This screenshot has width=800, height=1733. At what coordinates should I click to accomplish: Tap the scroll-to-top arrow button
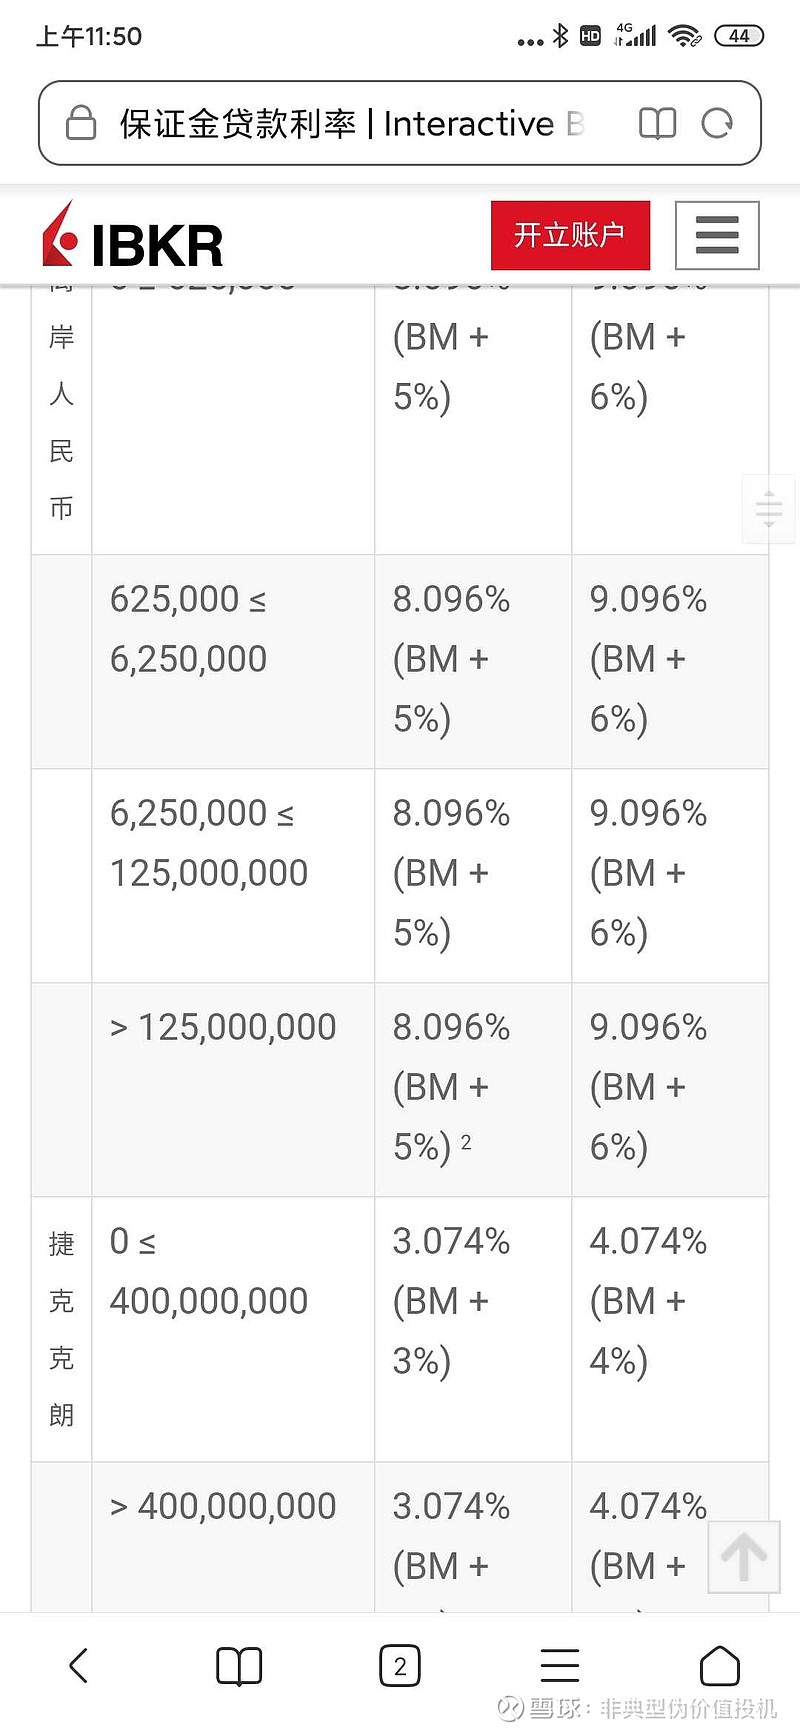(743, 1556)
